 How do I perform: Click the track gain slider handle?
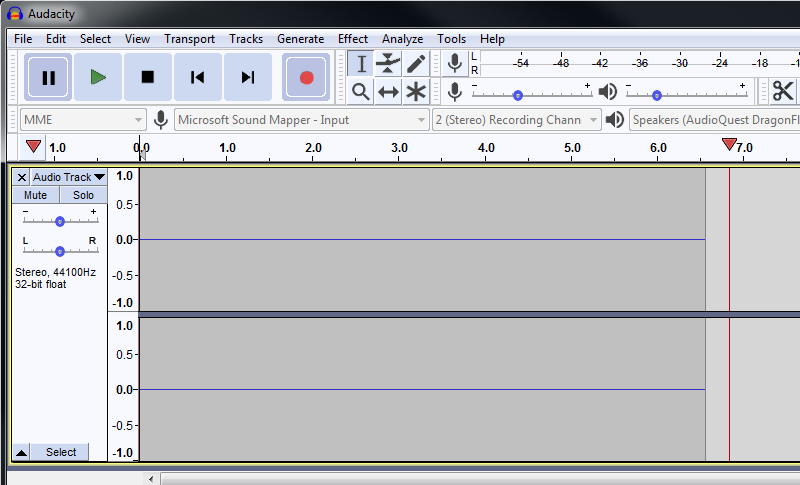point(60,221)
